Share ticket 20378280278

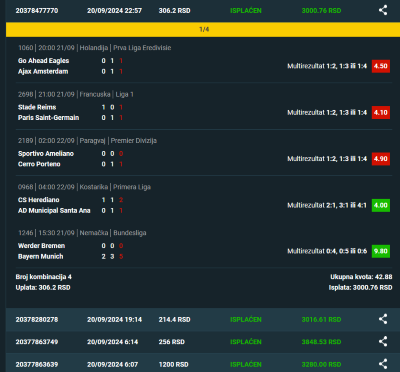pyautogui.click(x=383, y=319)
